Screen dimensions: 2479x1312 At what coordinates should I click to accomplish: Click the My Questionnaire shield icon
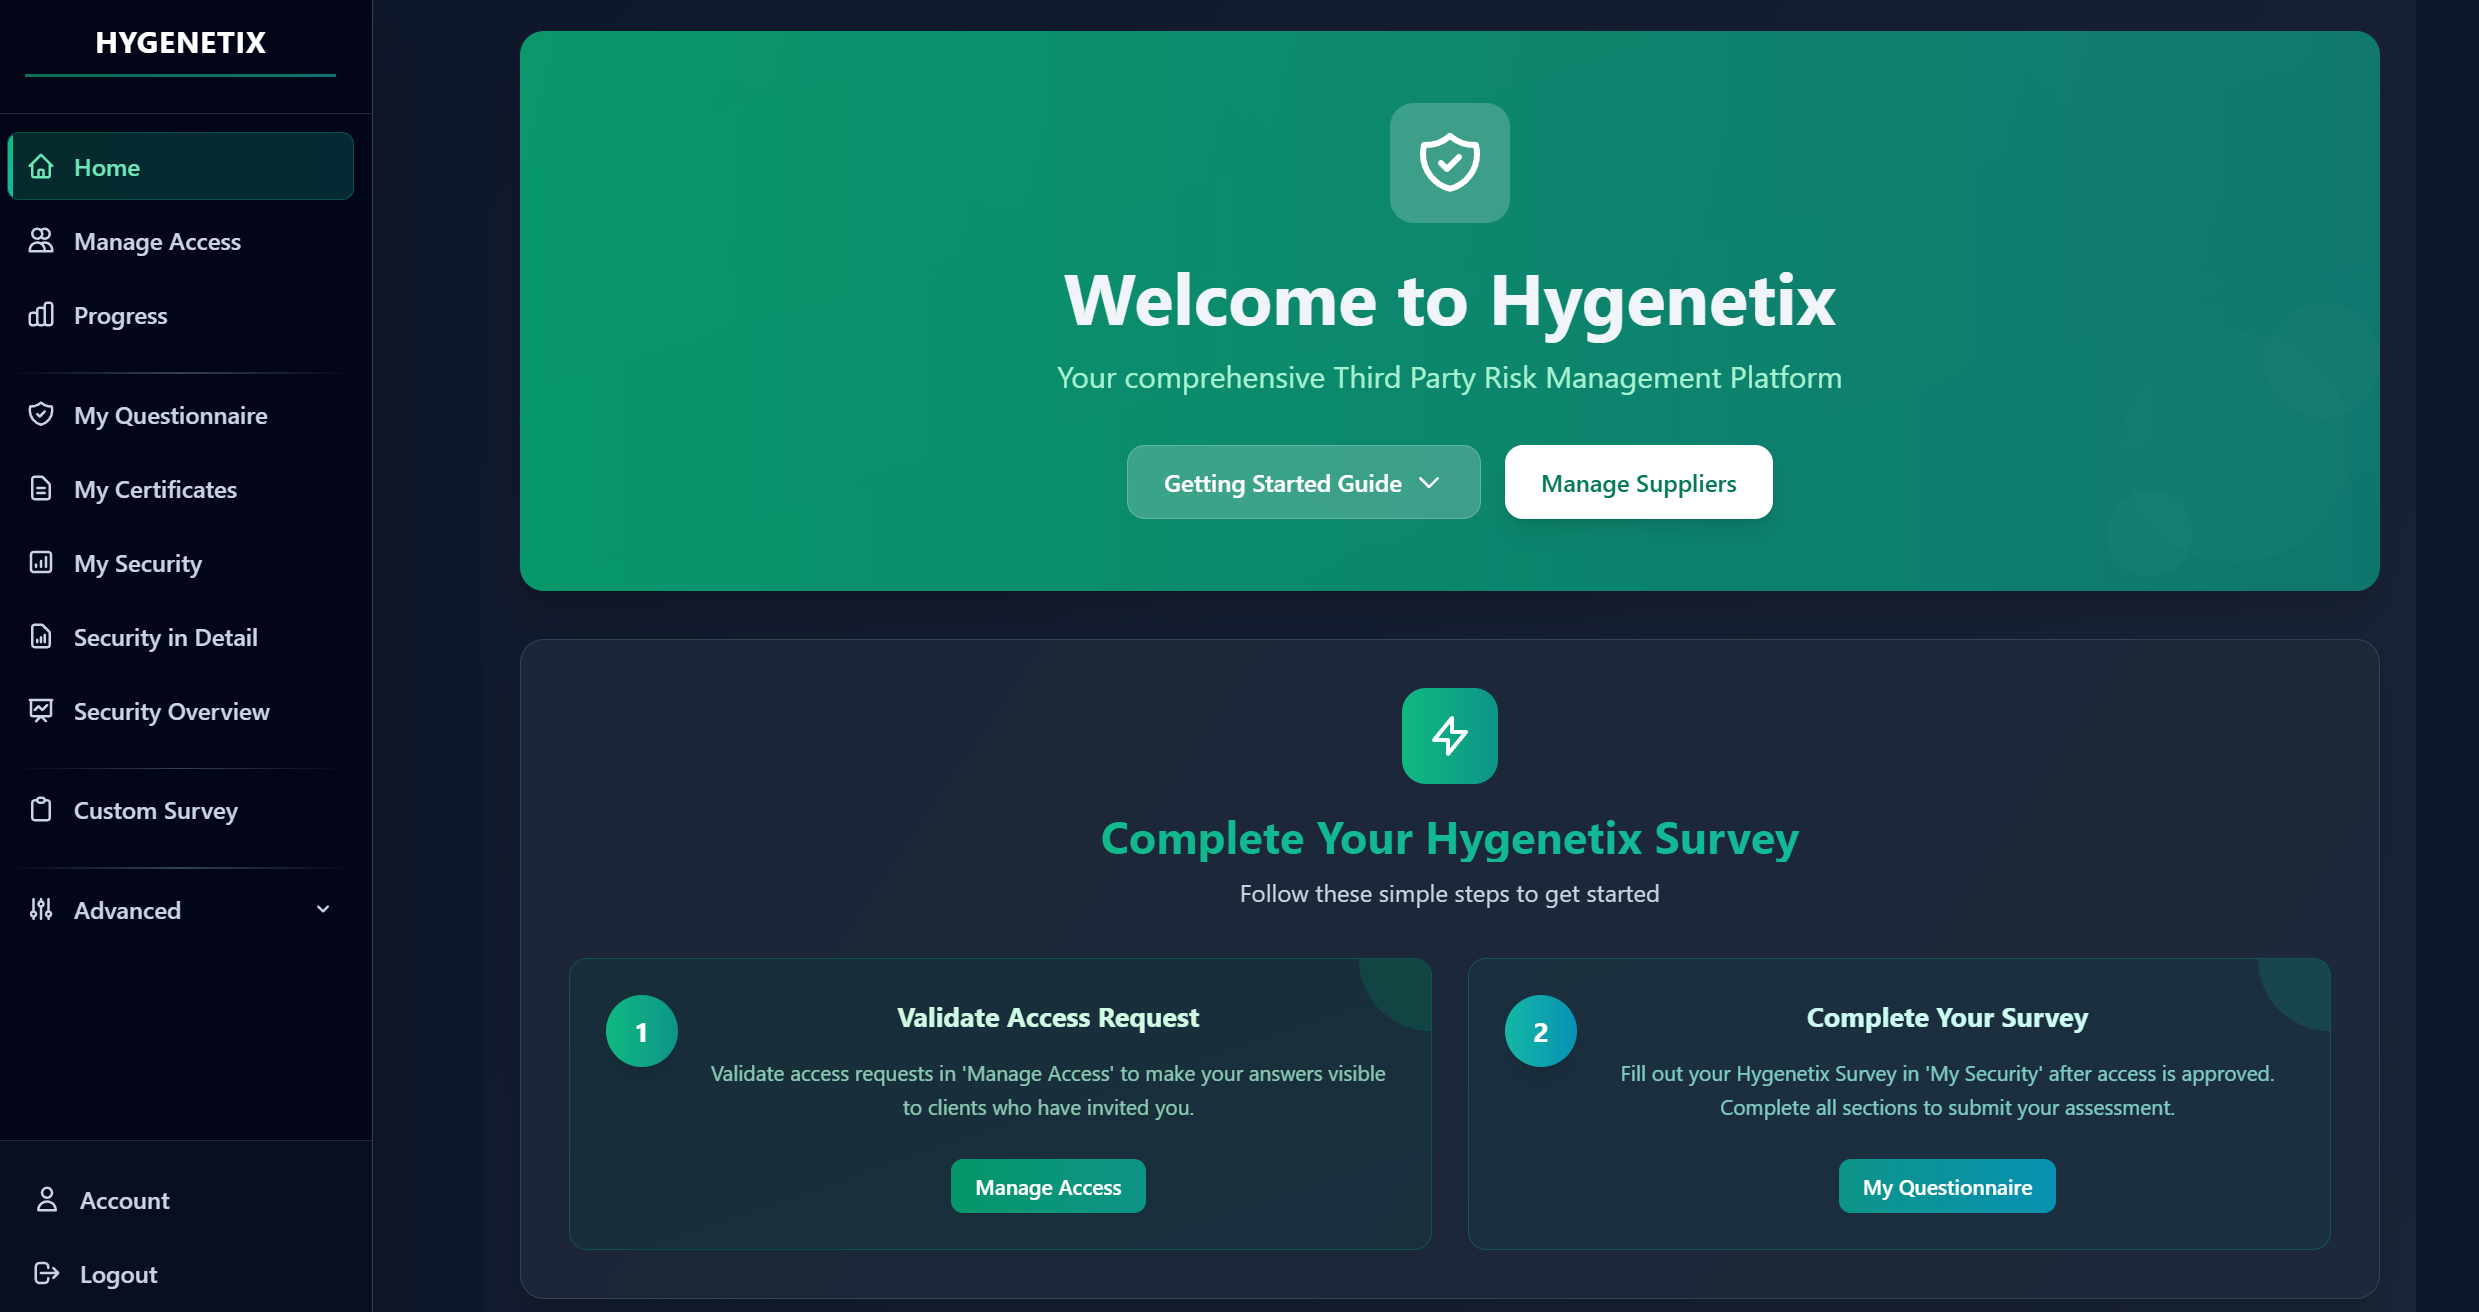[41, 413]
